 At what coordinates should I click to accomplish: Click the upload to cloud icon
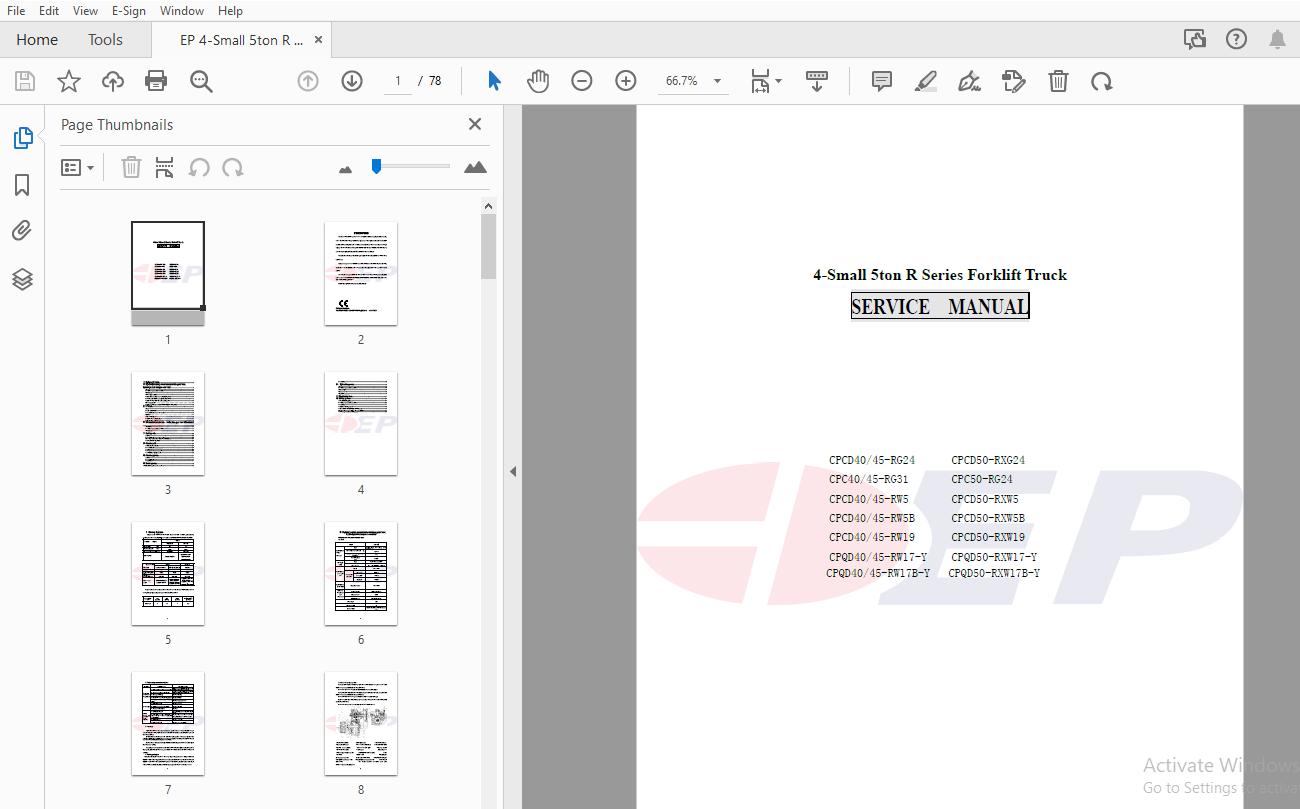(113, 81)
